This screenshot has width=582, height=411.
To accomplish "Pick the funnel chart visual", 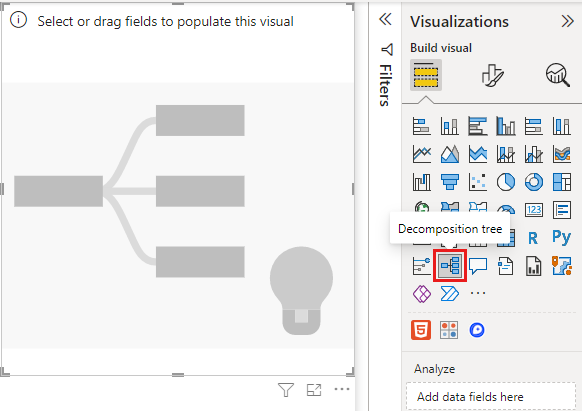I will click(450, 182).
